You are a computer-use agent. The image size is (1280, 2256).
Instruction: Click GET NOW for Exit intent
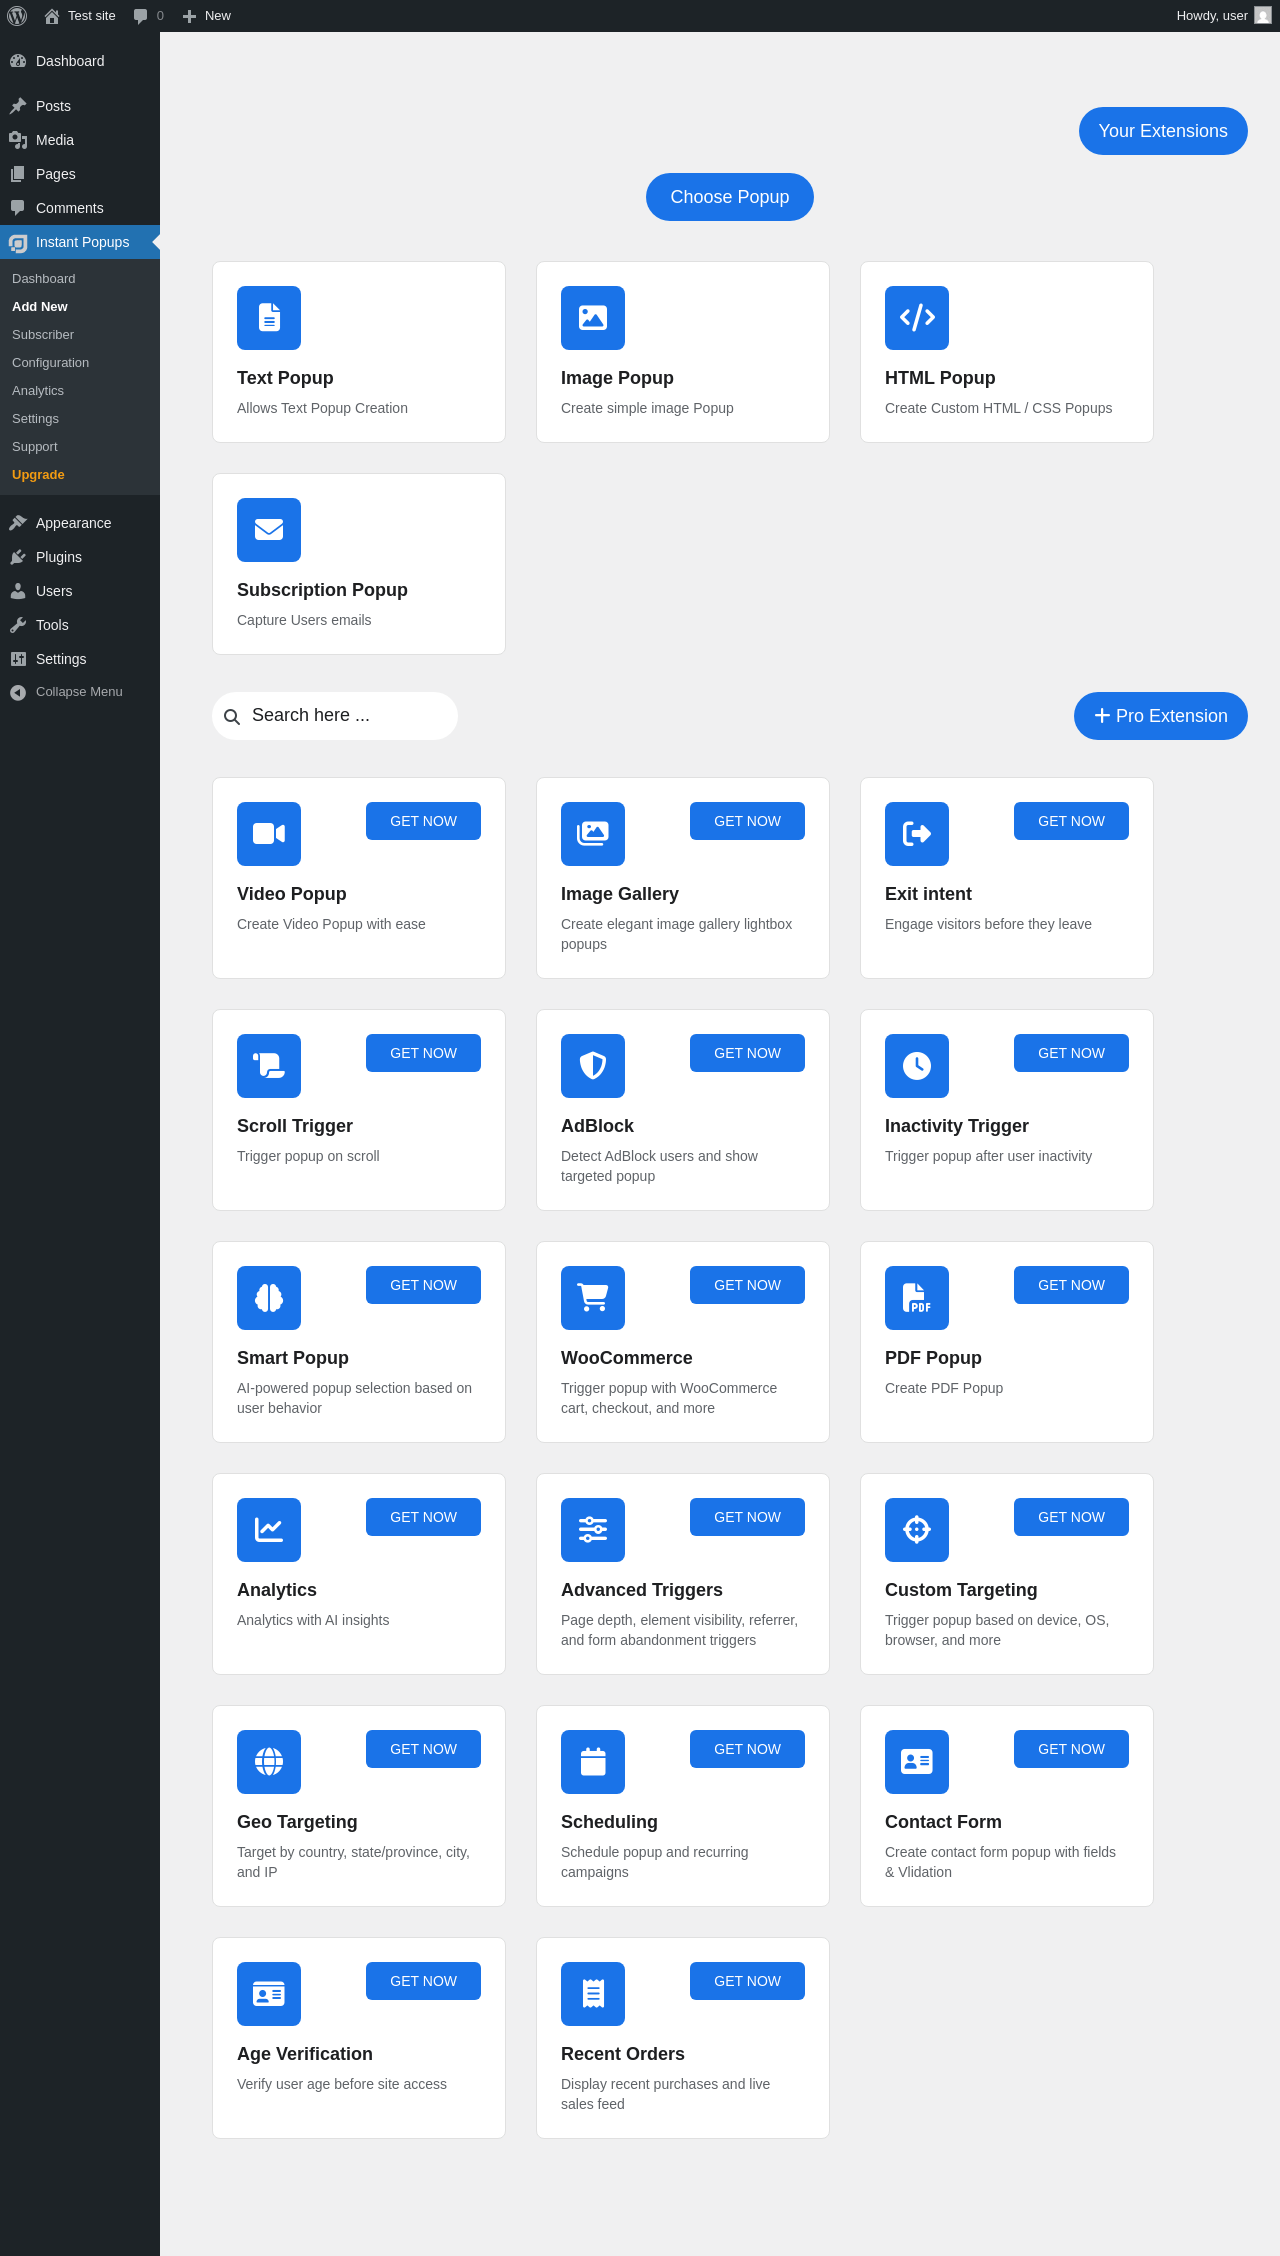click(1071, 821)
